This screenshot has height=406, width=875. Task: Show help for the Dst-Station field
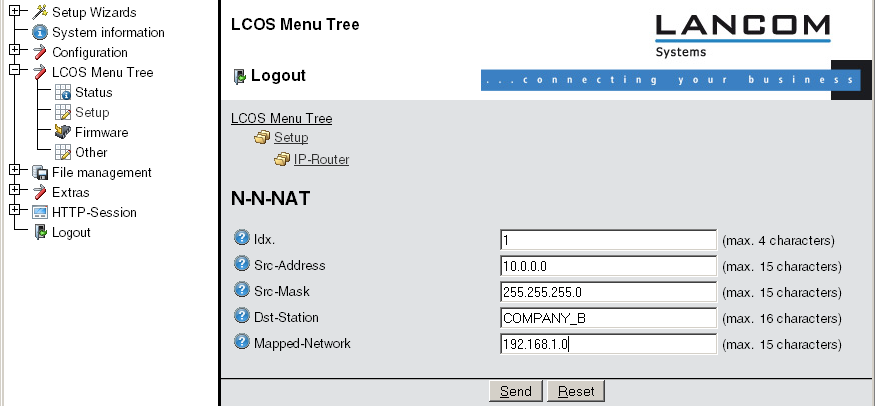[241, 316]
